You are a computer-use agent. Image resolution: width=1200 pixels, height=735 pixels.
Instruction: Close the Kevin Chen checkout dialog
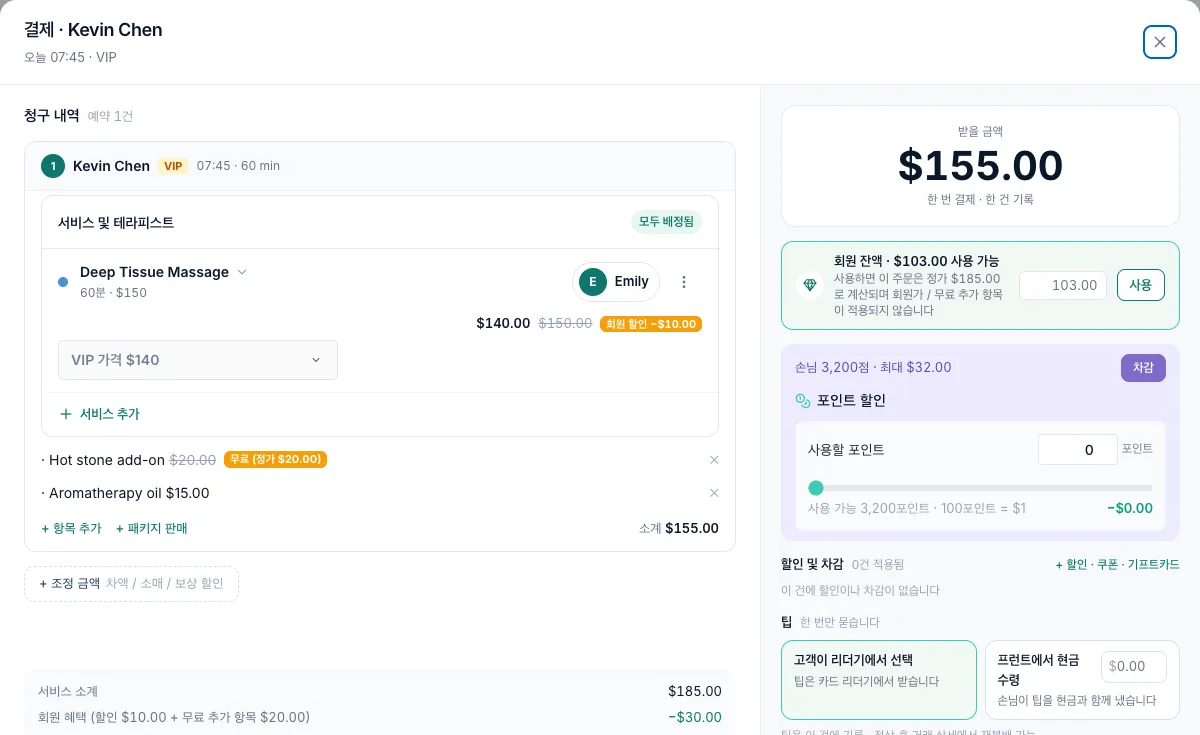1160,42
